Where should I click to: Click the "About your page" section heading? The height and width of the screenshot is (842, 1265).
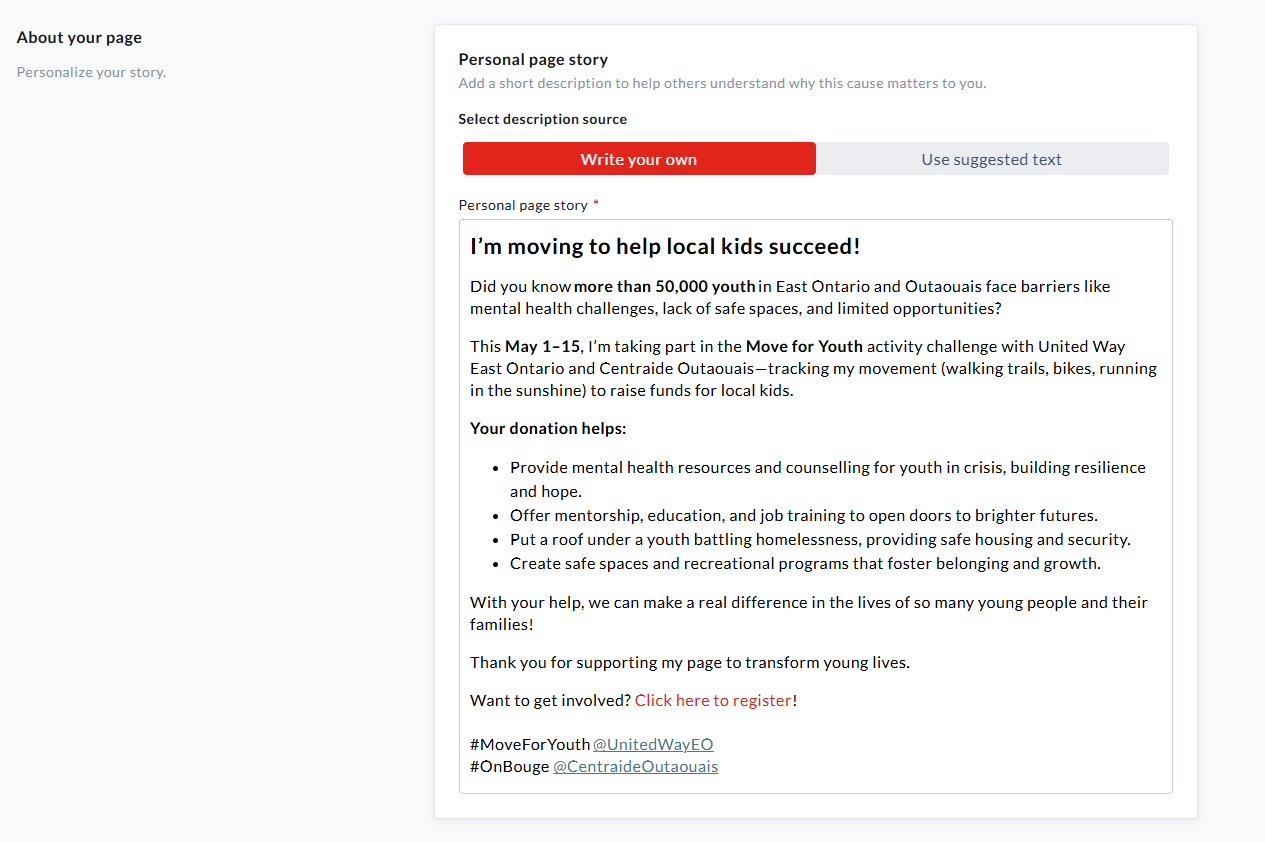pos(79,38)
